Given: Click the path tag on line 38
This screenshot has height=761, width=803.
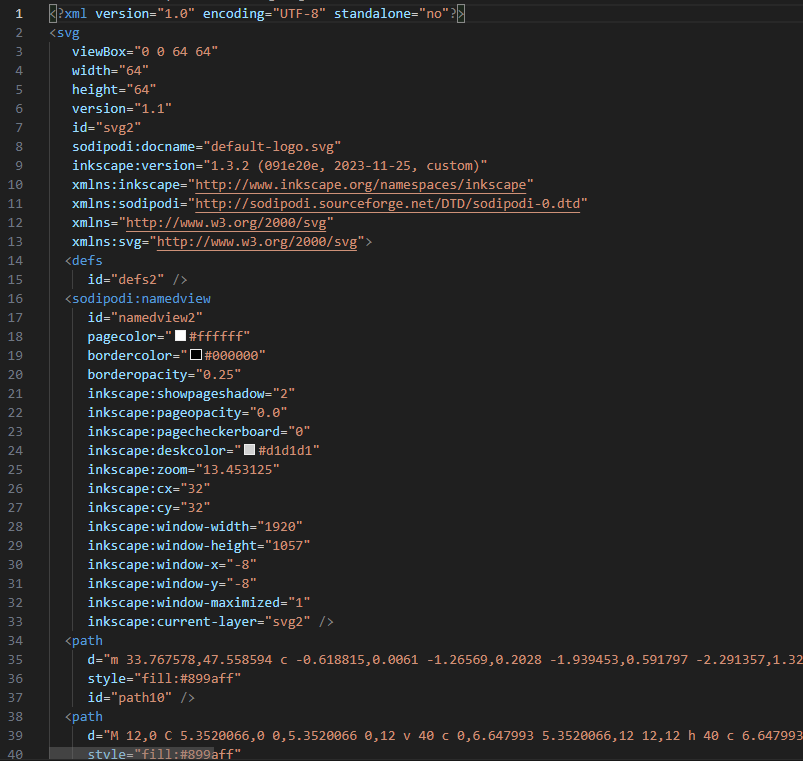Looking at the screenshot, I should click(x=87, y=716).
